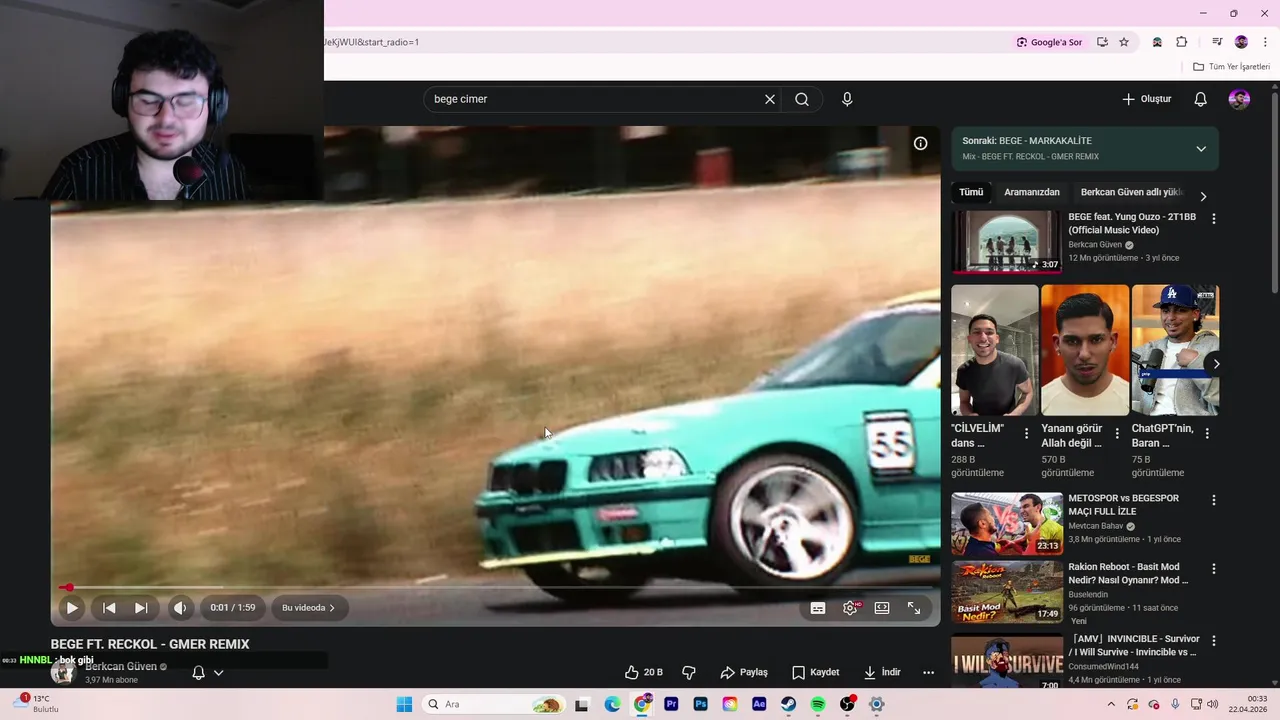Show hidden system tray icons
The image size is (1280, 720).
coord(1110,704)
